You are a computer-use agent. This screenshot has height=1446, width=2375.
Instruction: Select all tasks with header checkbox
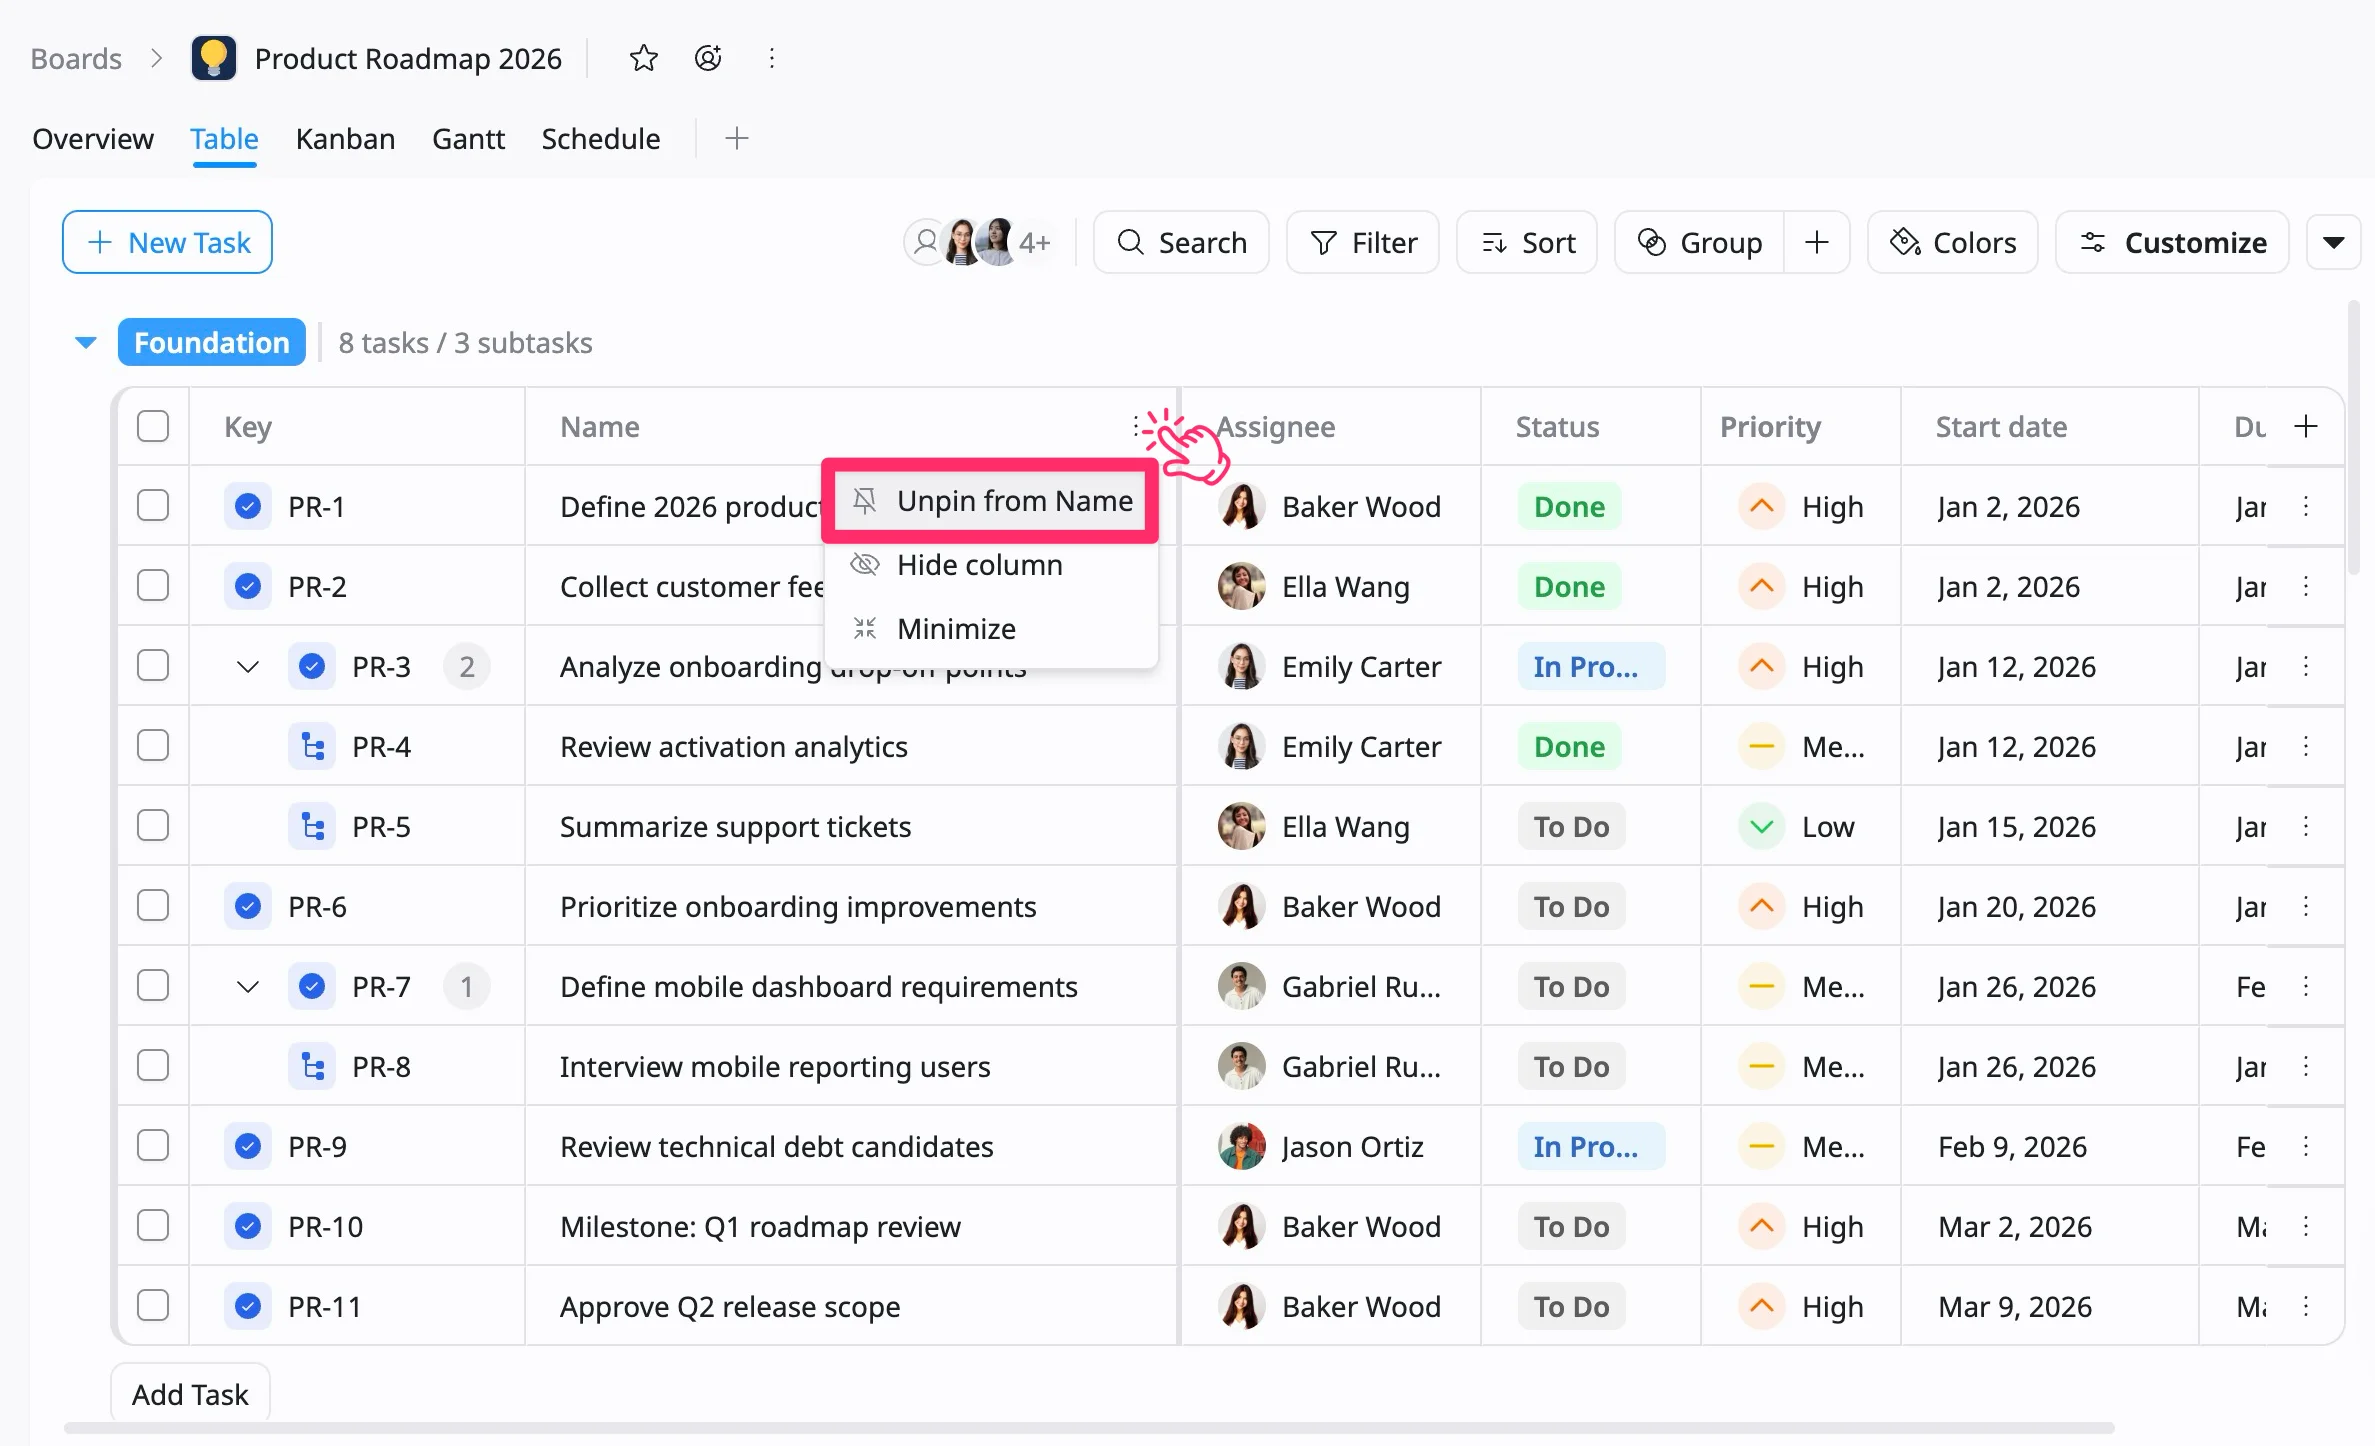[153, 426]
